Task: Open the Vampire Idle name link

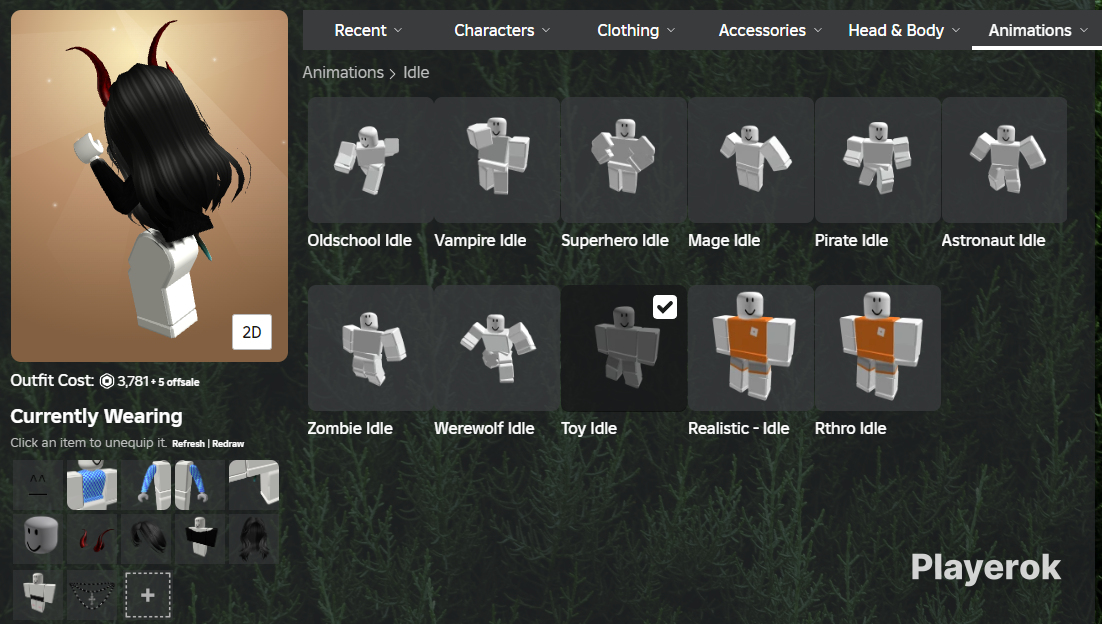Action: [x=480, y=240]
